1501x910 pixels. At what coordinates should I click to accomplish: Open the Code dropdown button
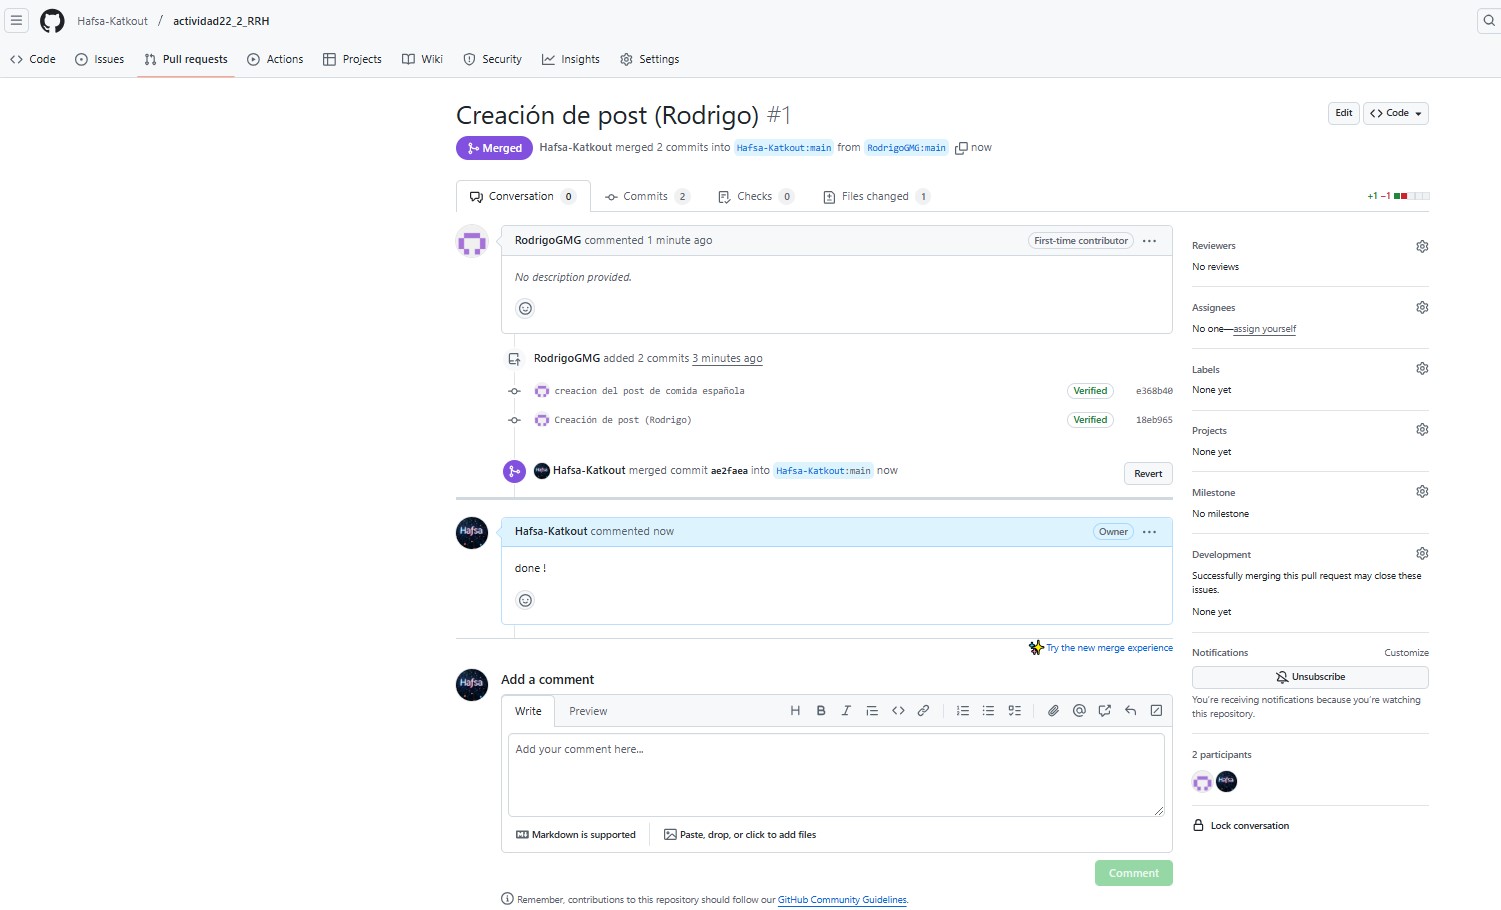point(1396,113)
